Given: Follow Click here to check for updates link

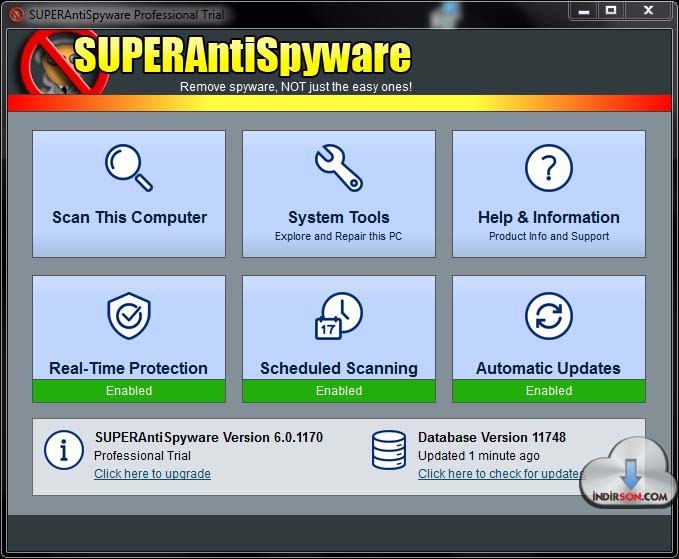Looking at the screenshot, I should click(x=500, y=474).
